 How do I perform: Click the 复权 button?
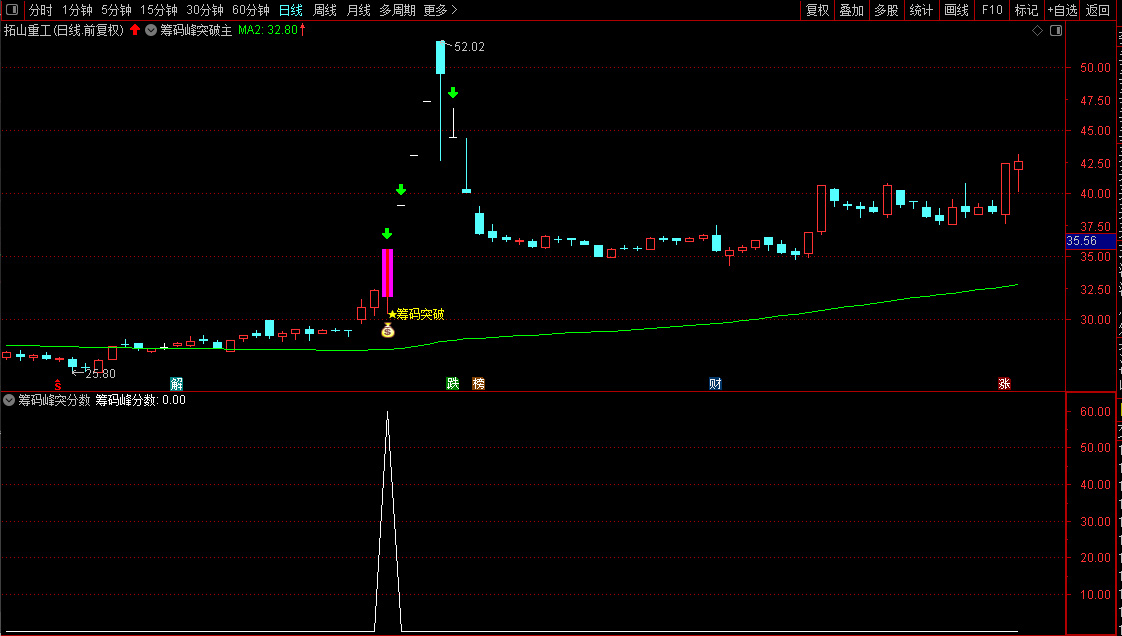(817, 10)
